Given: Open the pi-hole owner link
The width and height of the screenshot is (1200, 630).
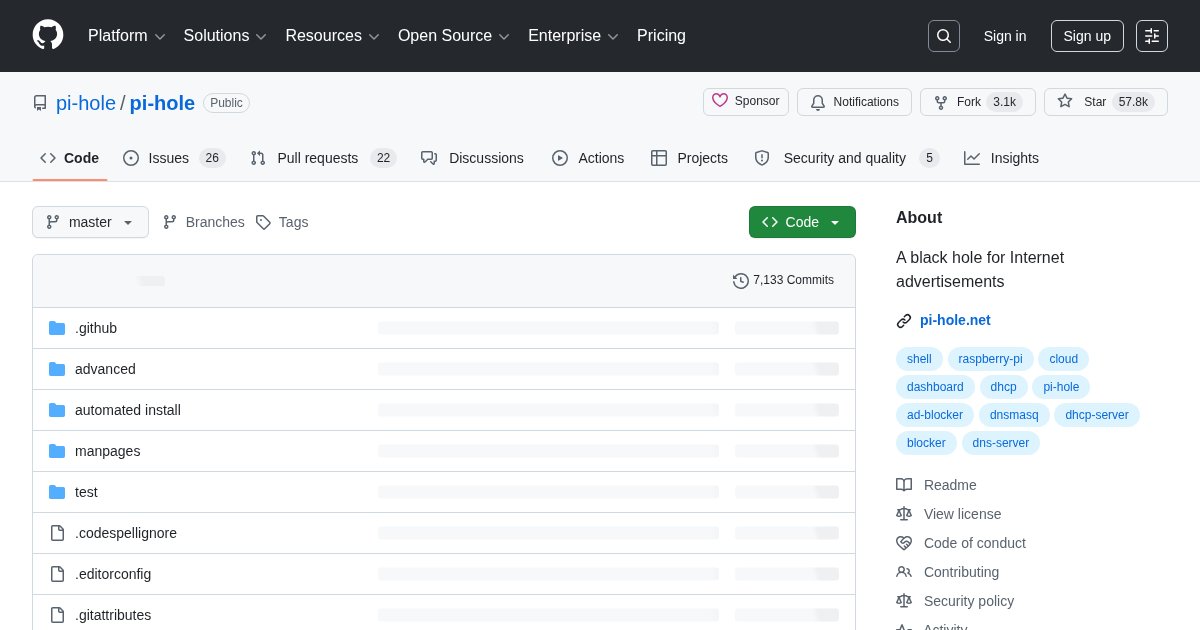Looking at the screenshot, I should 86,103.
